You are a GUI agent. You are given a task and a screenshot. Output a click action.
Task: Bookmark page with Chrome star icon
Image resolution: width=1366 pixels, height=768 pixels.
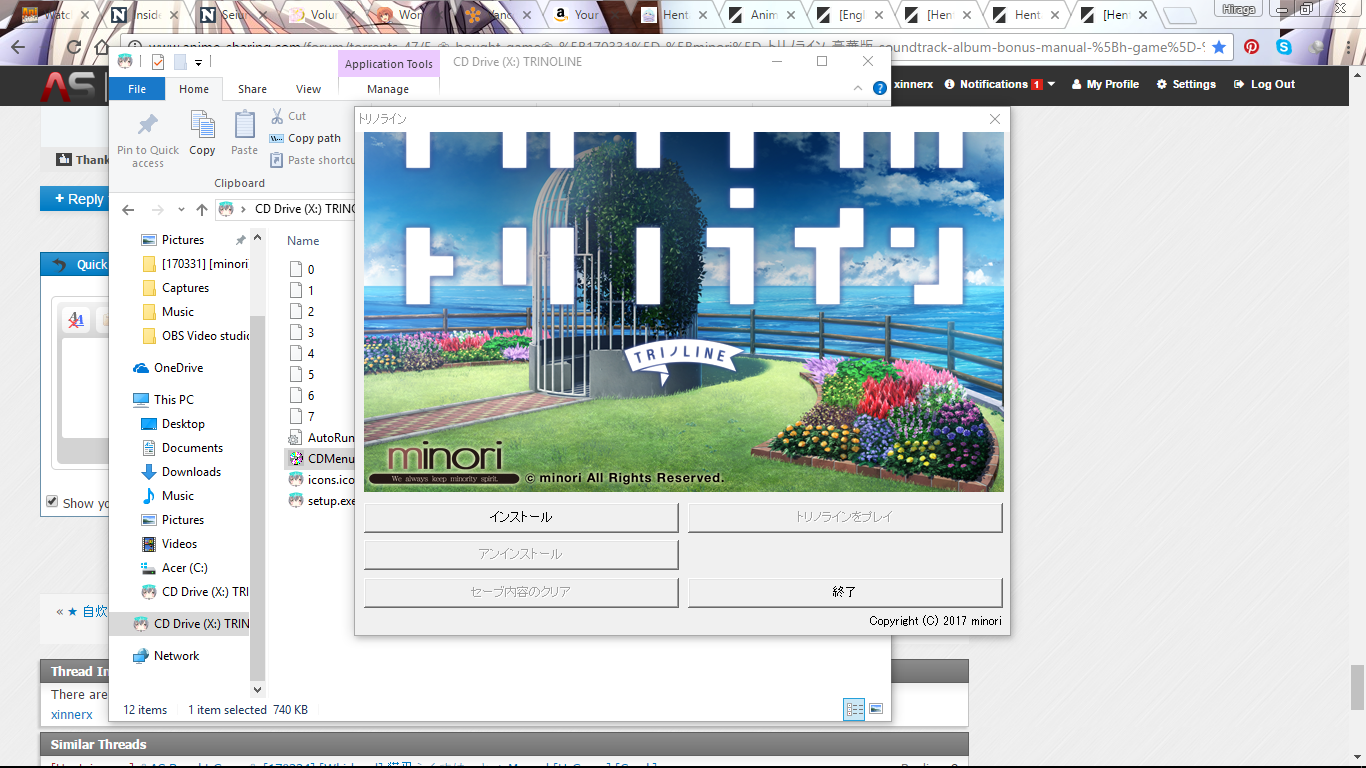point(1218,47)
